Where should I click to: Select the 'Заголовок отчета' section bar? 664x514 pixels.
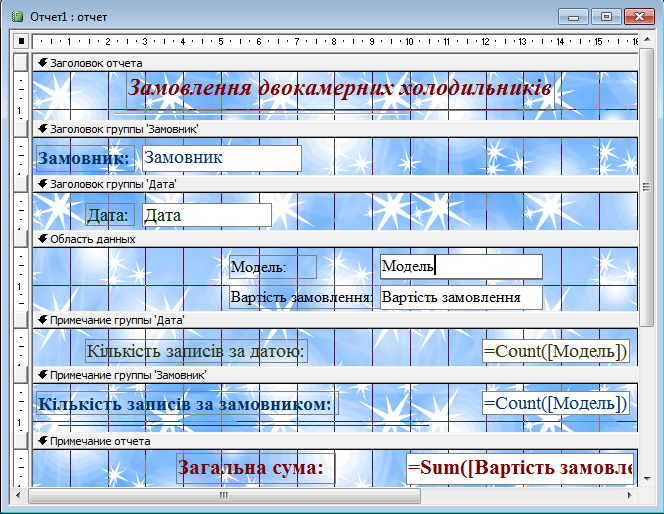(335, 63)
